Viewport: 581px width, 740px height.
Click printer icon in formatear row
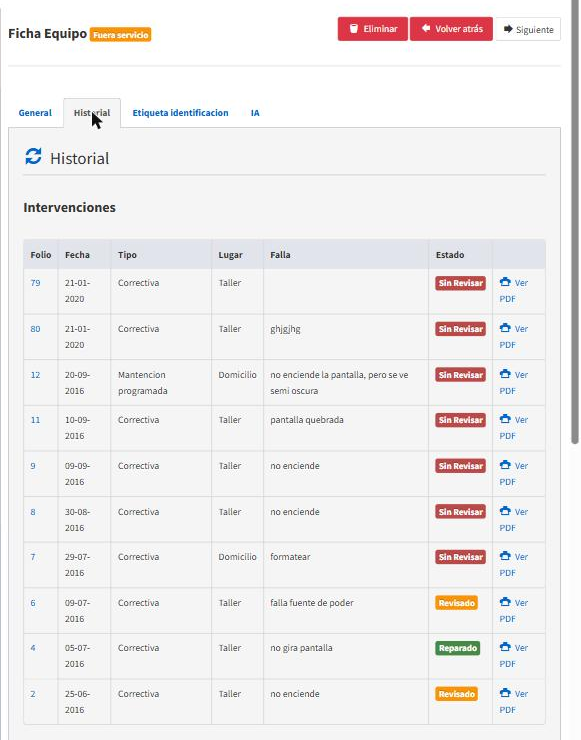click(x=505, y=555)
